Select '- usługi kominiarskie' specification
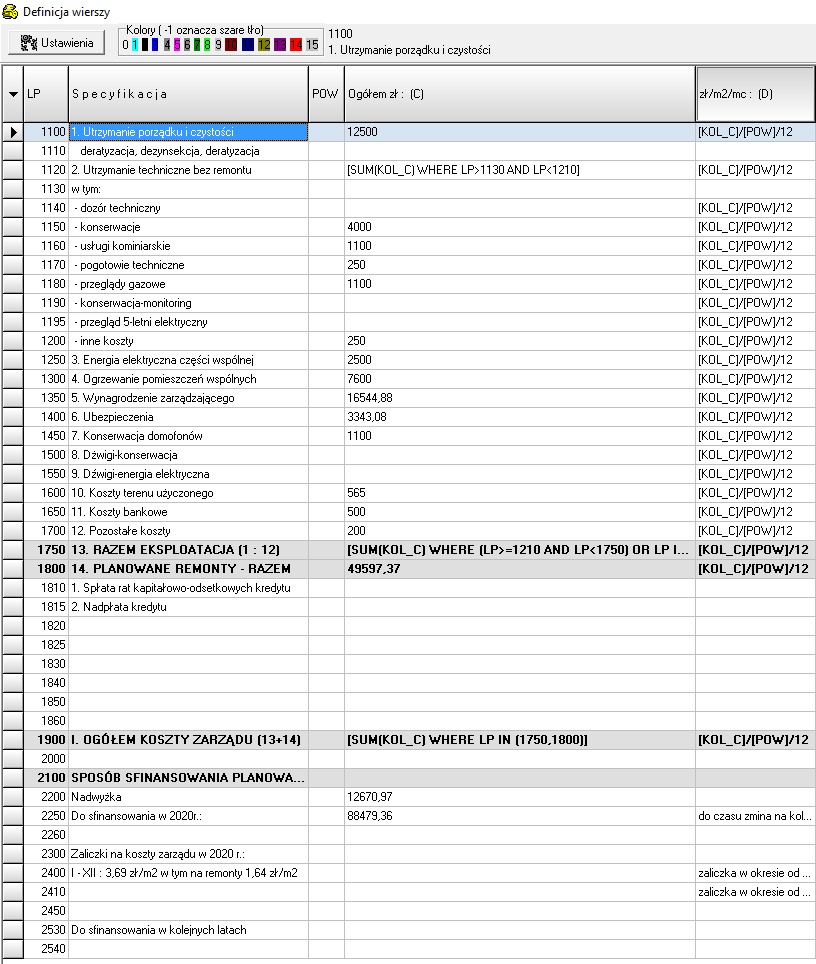 click(188, 246)
